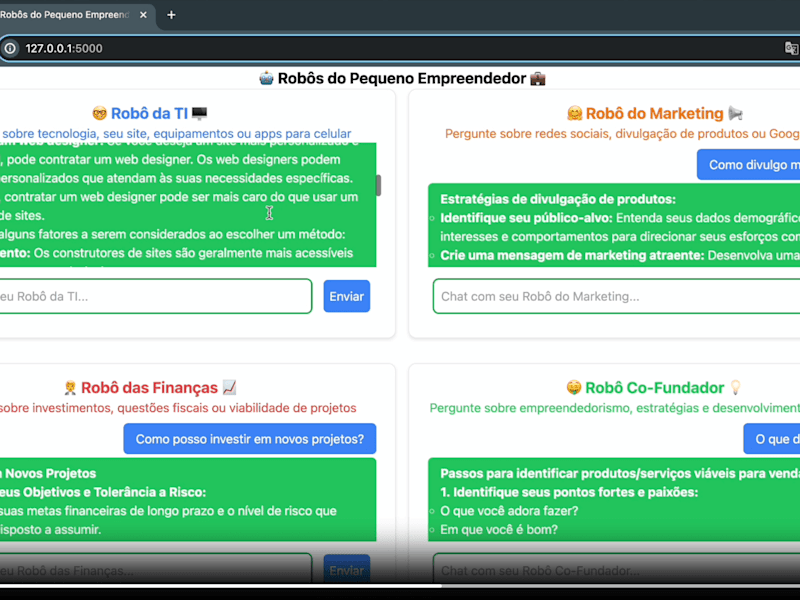This screenshot has height=600, width=800.
Task: Click the Robô da TI heading
Action: tap(149, 113)
